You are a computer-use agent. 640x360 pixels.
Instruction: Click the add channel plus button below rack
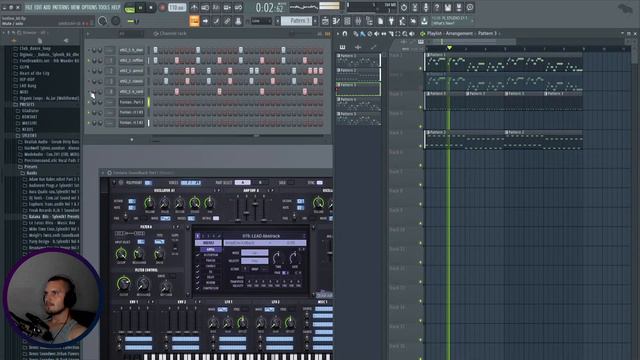tap(131, 140)
